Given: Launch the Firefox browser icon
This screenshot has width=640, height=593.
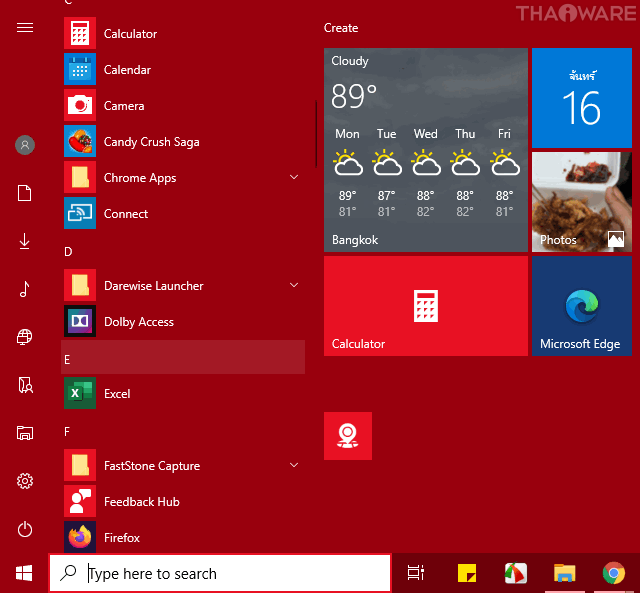Looking at the screenshot, I should coord(80,537).
